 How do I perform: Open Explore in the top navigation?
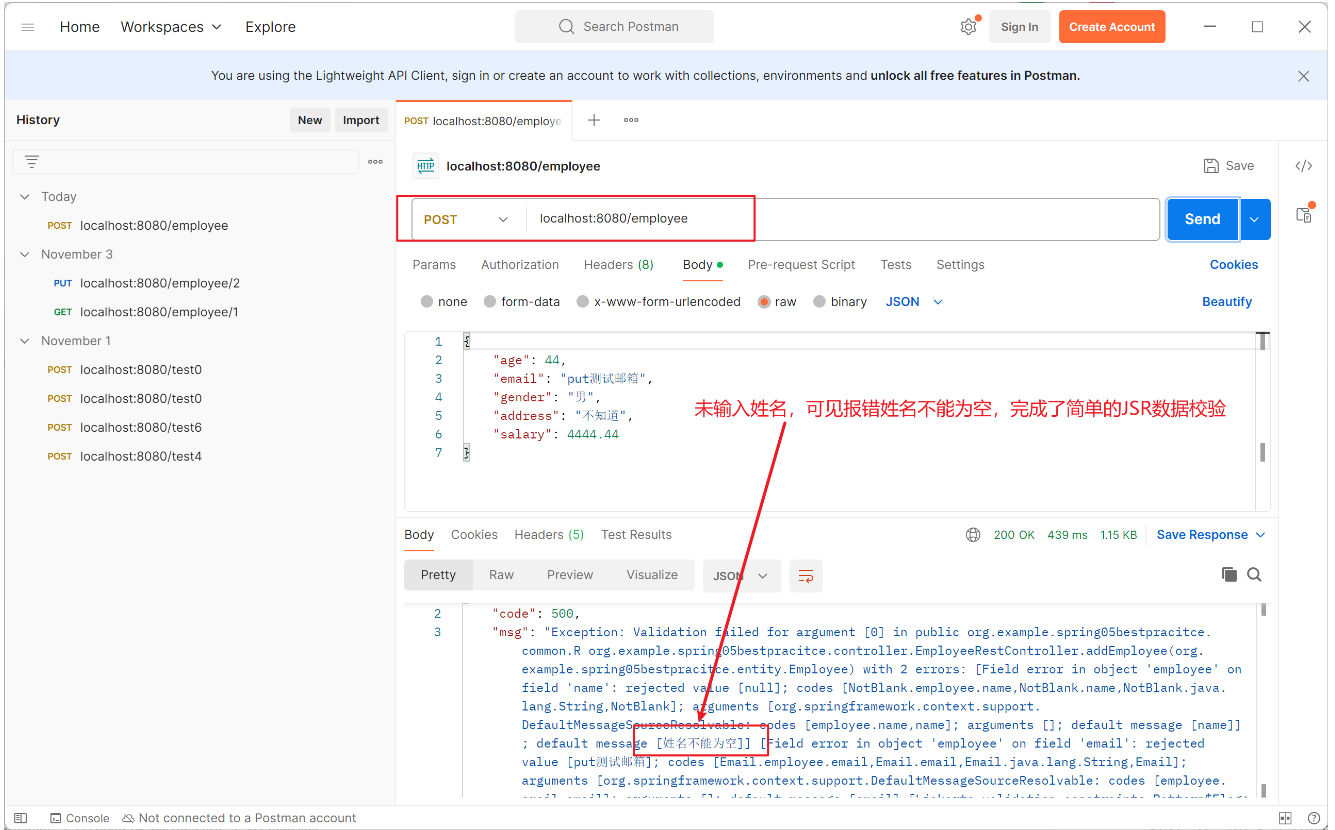pyautogui.click(x=271, y=27)
